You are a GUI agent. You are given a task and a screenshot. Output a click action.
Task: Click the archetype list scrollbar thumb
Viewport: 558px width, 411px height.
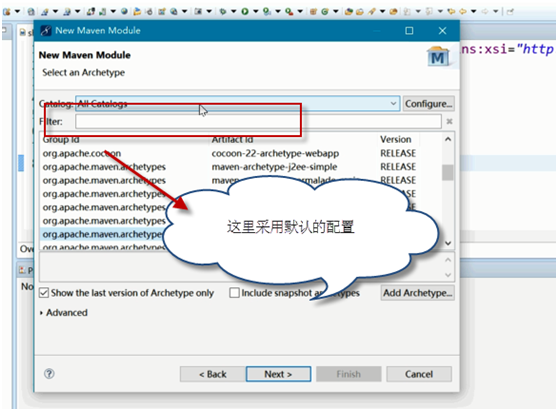[448, 173]
